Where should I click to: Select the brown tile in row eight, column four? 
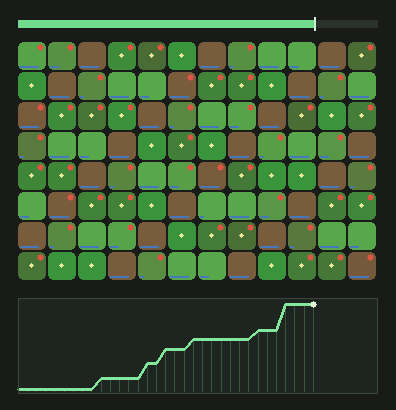pos(122,266)
